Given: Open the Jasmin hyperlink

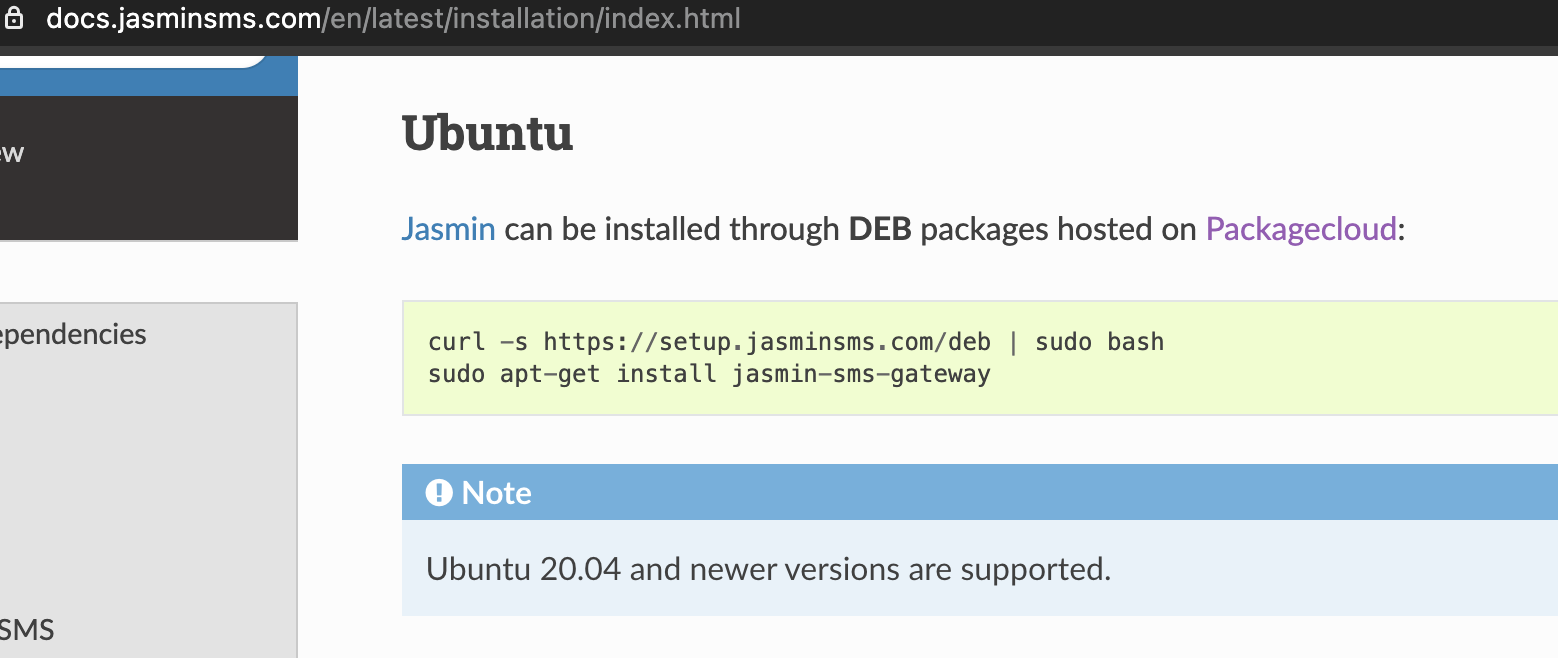Looking at the screenshot, I should point(447,229).
